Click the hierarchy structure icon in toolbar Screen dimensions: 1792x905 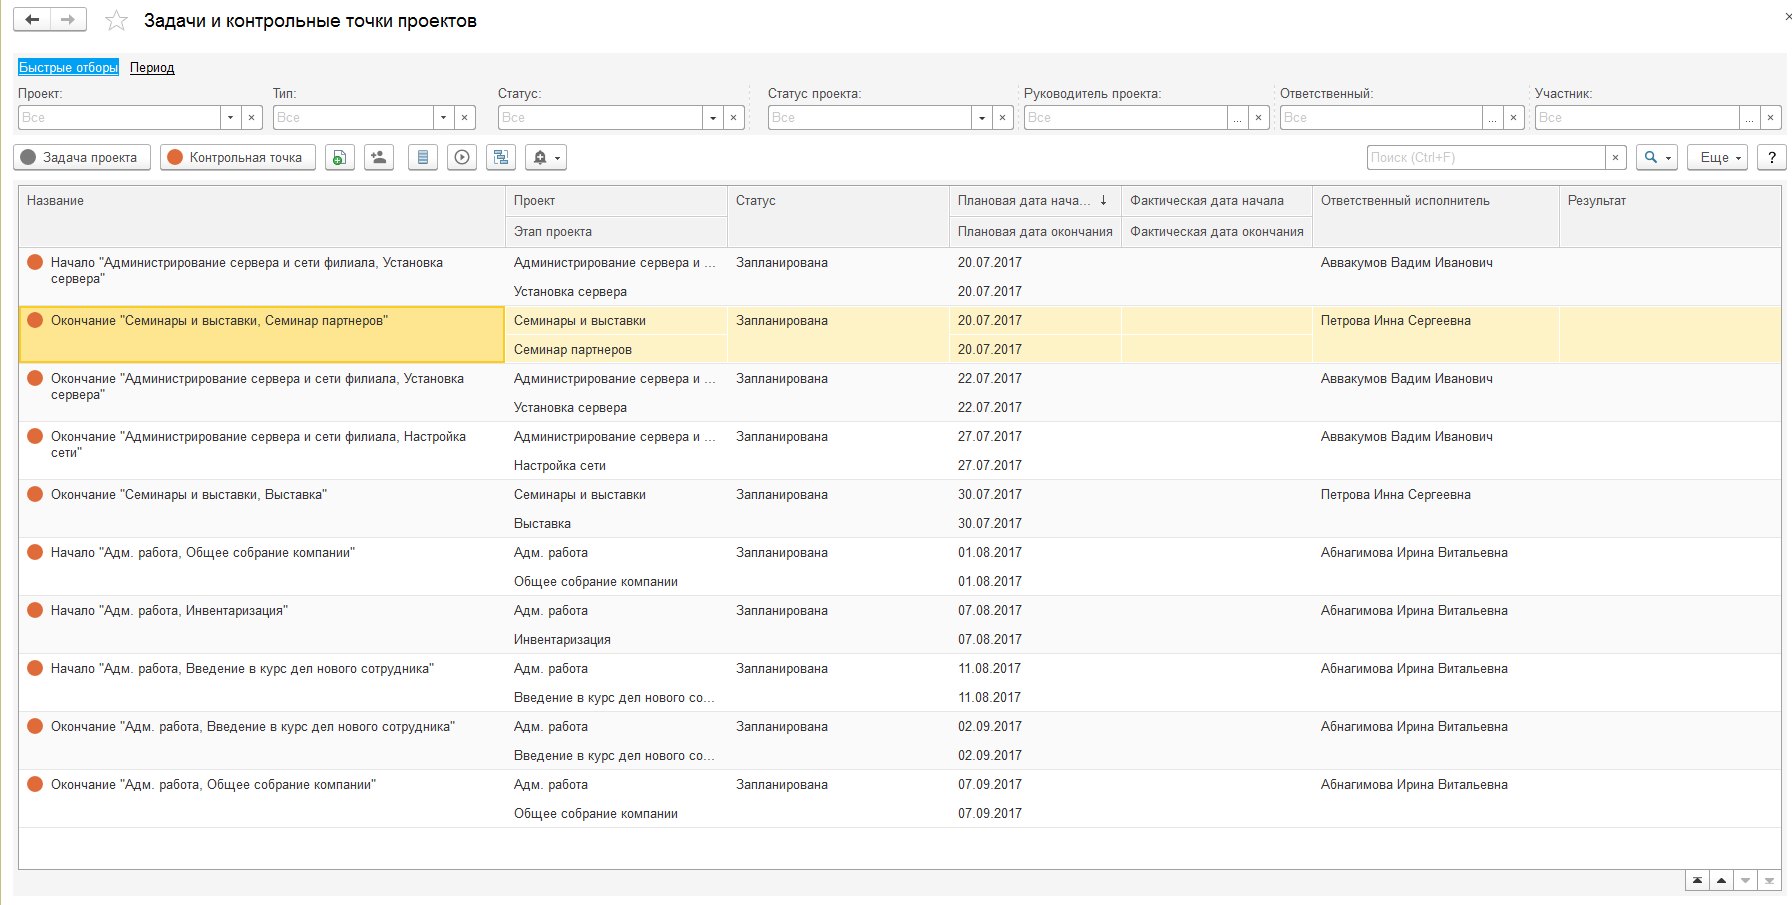501,157
